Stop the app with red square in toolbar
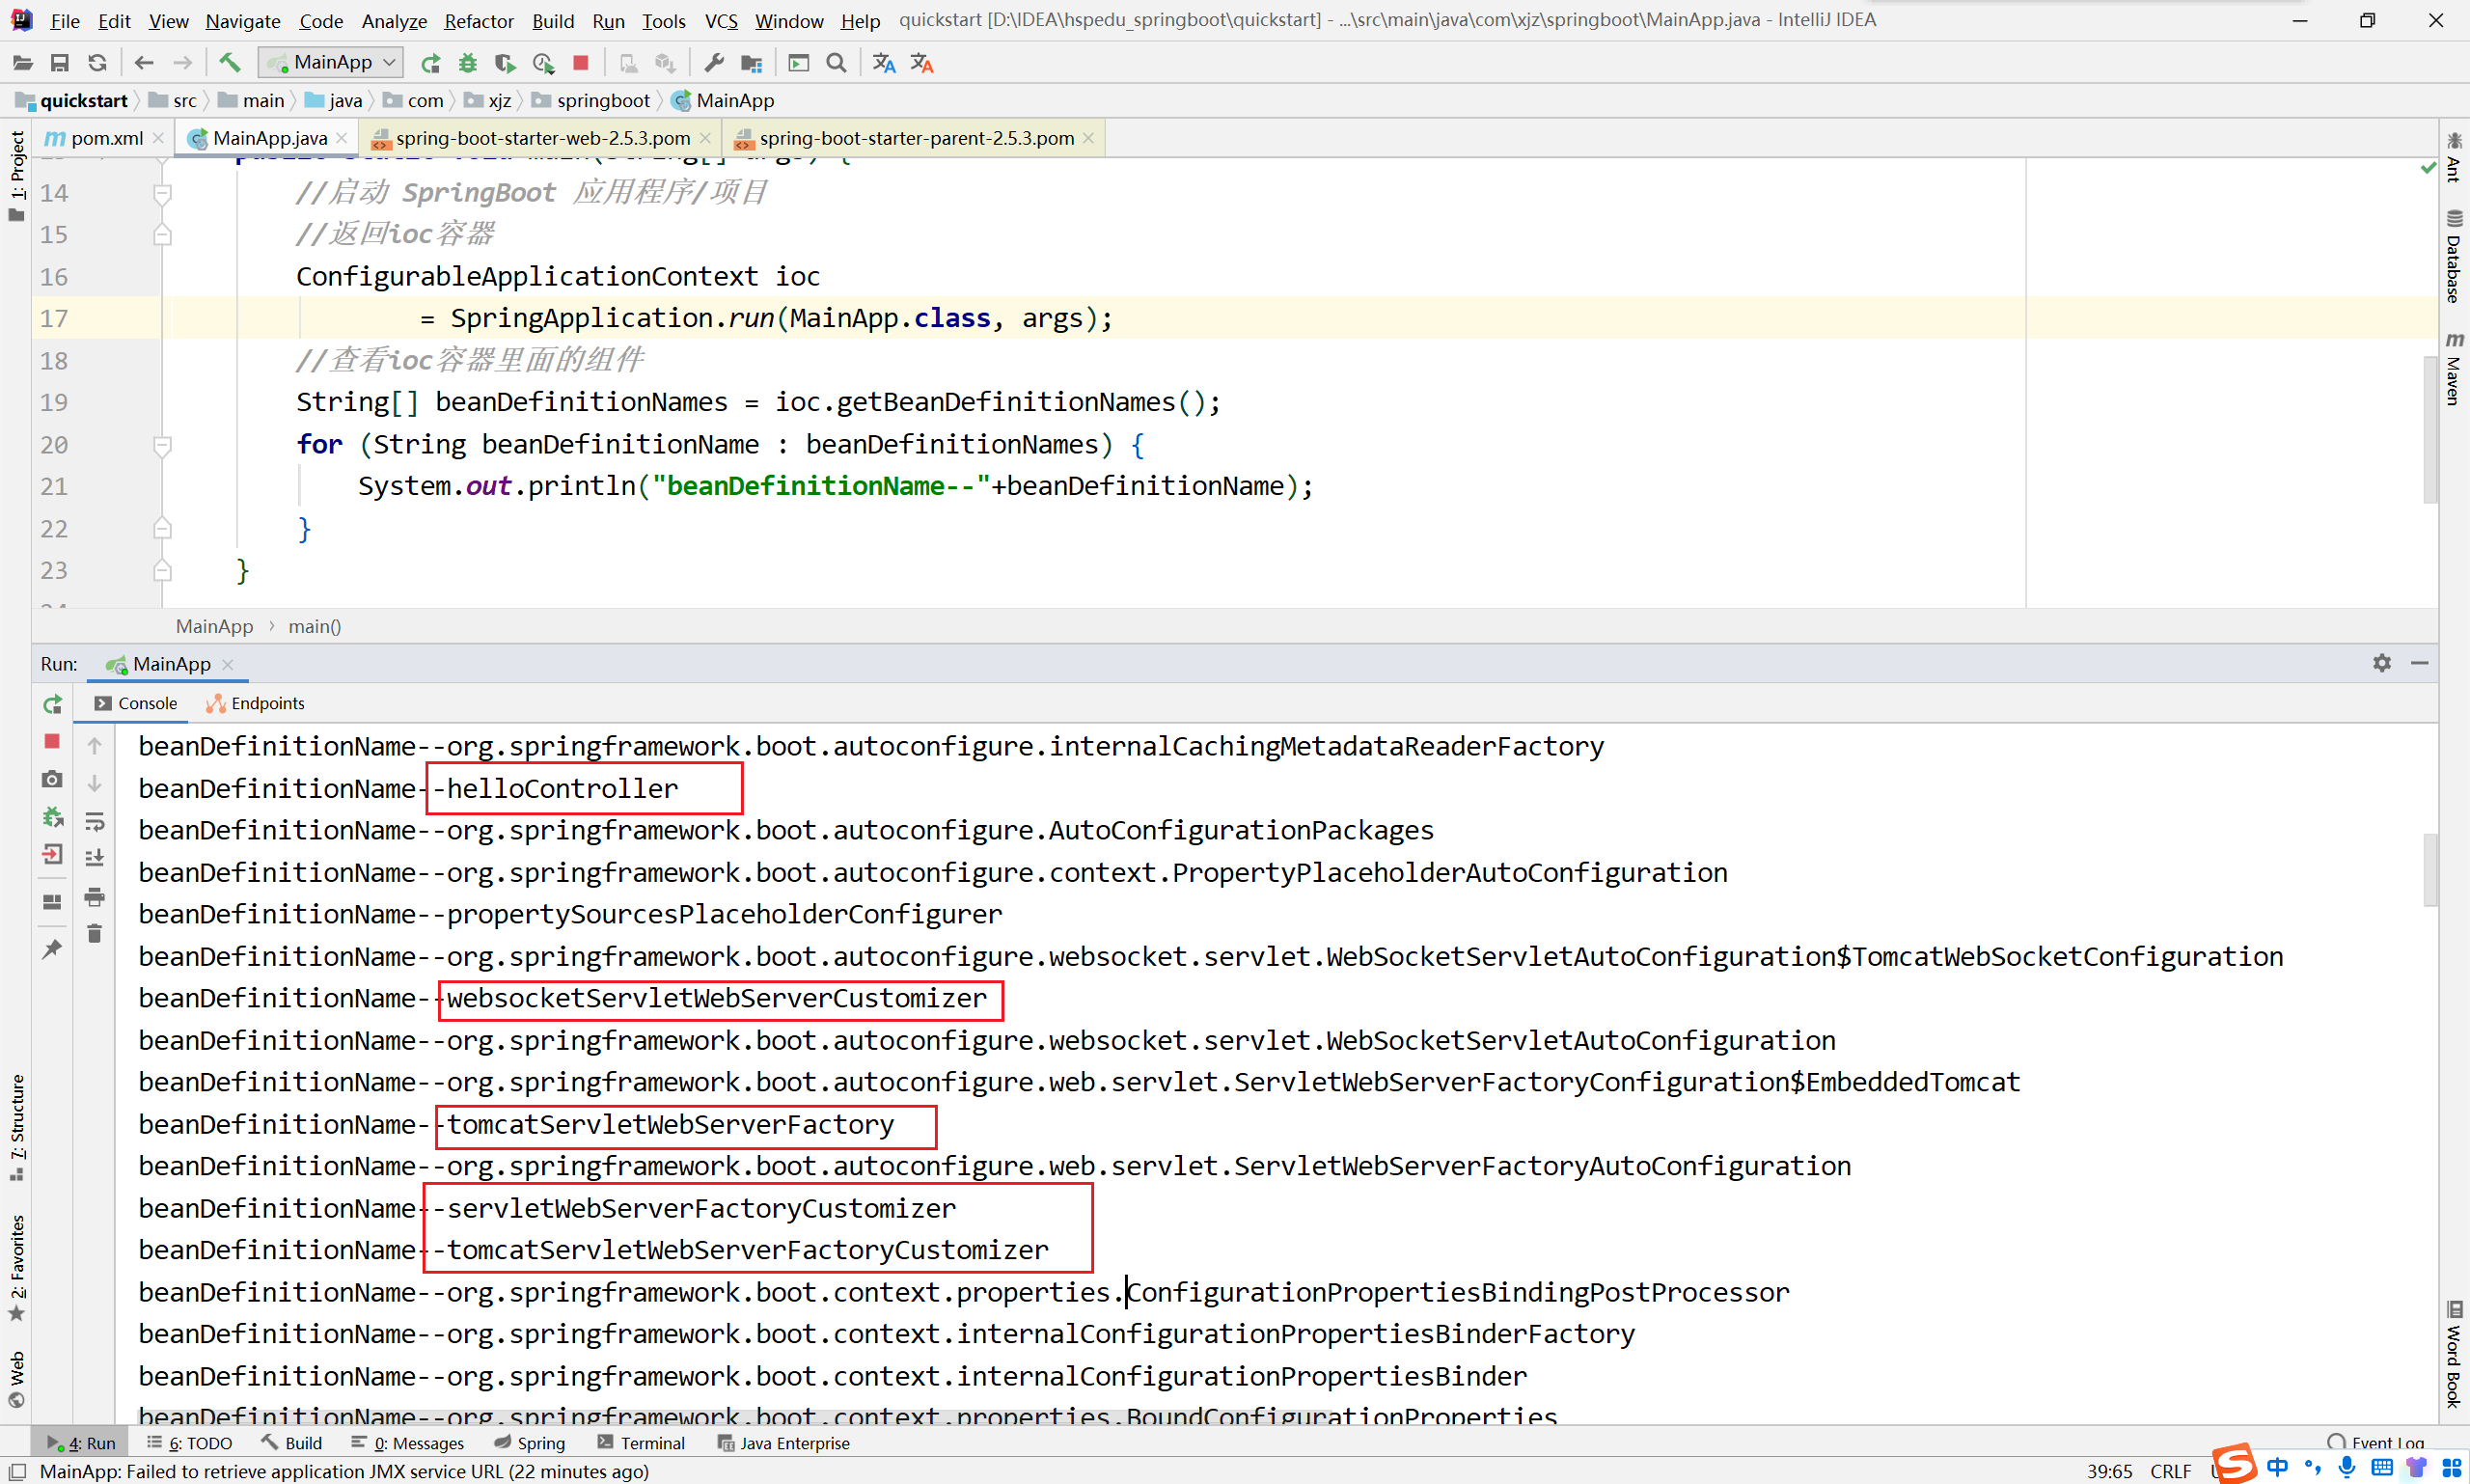The height and width of the screenshot is (1484, 2470). pyautogui.click(x=581, y=63)
